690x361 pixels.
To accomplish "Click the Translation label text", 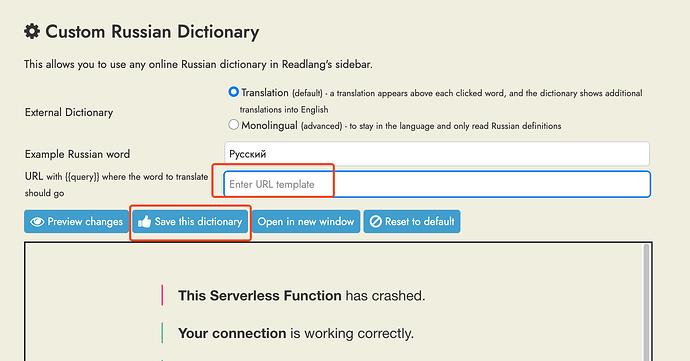I will pyautogui.click(x=264, y=92).
